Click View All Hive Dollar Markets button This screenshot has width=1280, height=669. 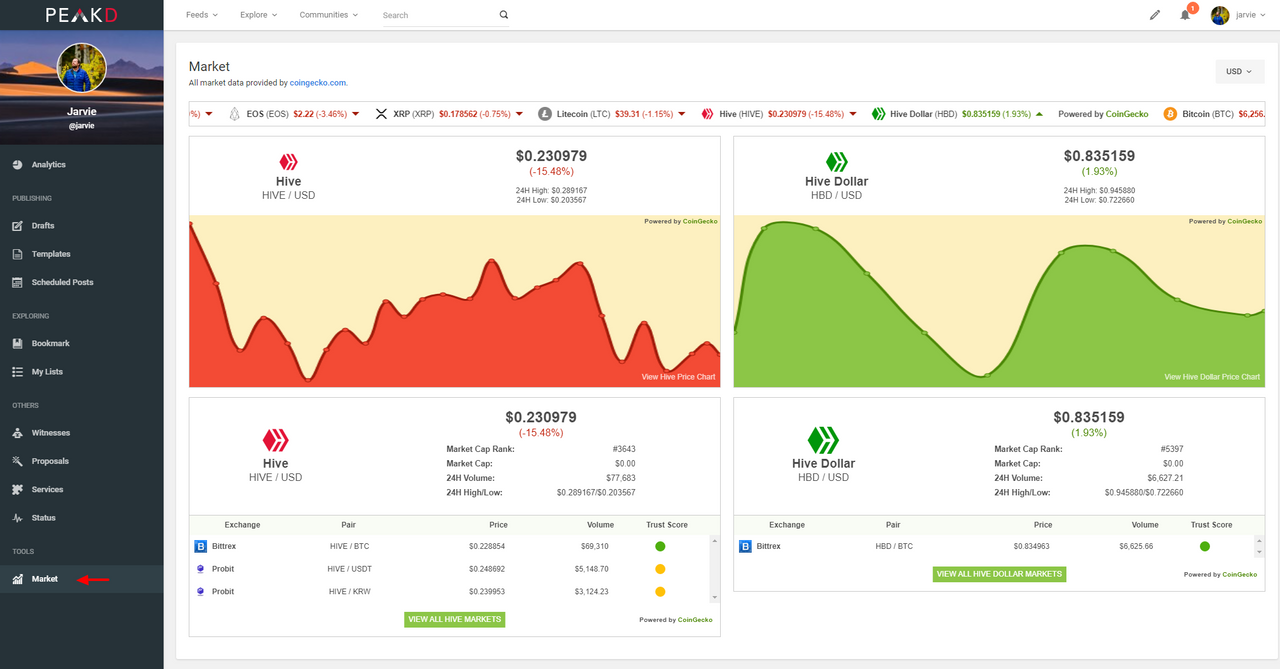coord(999,574)
